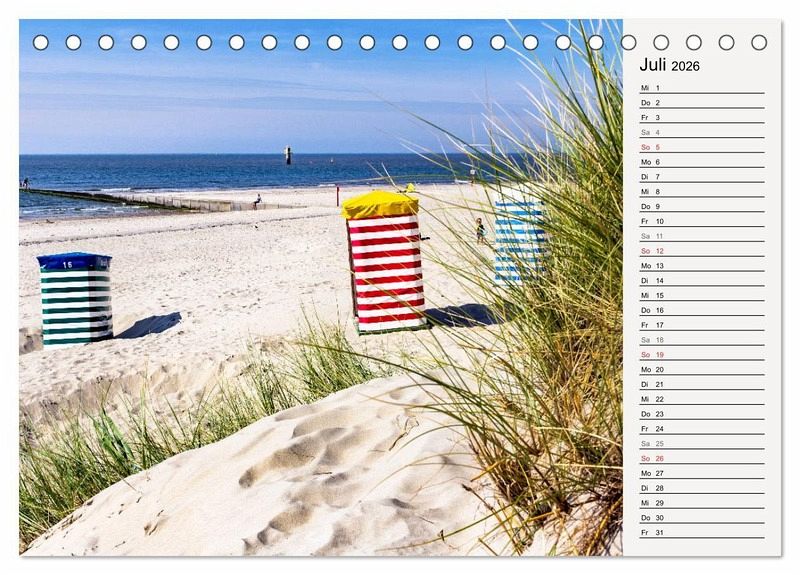Select the 'Mo 20' calendar row
Image resolution: width=800 pixels, height=575 pixels.
(x=702, y=369)
